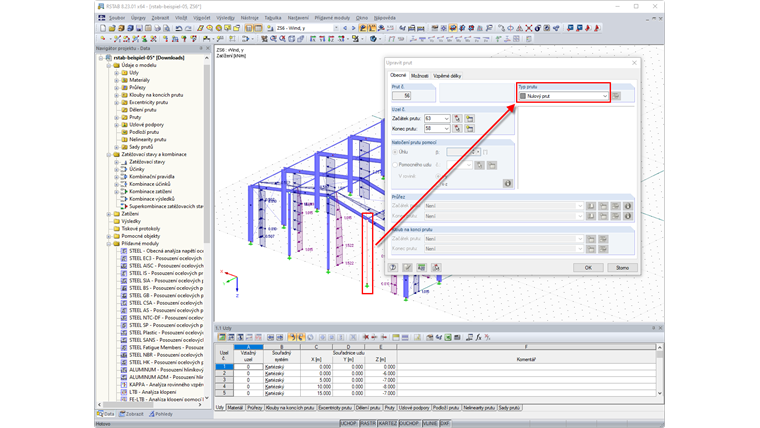Confirm dialog with OK button

click(588, 268)
